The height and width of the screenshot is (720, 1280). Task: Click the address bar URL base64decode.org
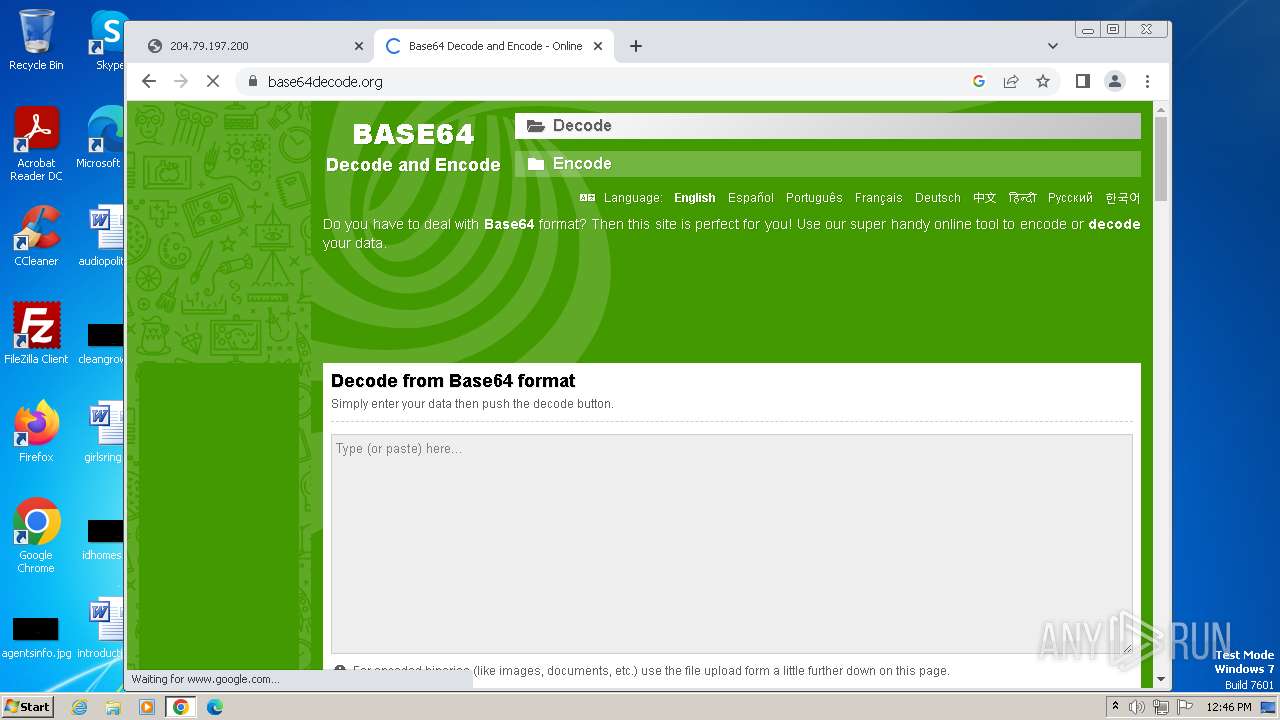pyautogui.click(x=325, y=82)
